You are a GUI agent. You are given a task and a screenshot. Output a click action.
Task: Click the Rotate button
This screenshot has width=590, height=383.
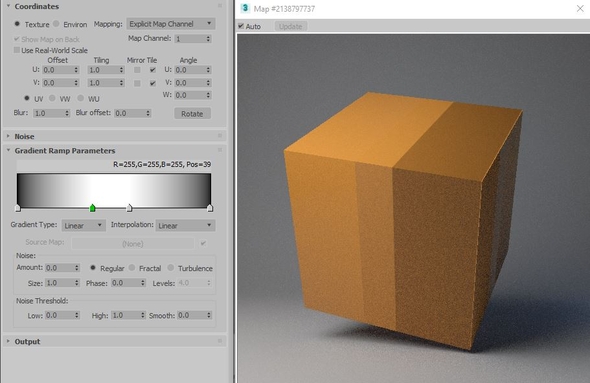point(192,114)
